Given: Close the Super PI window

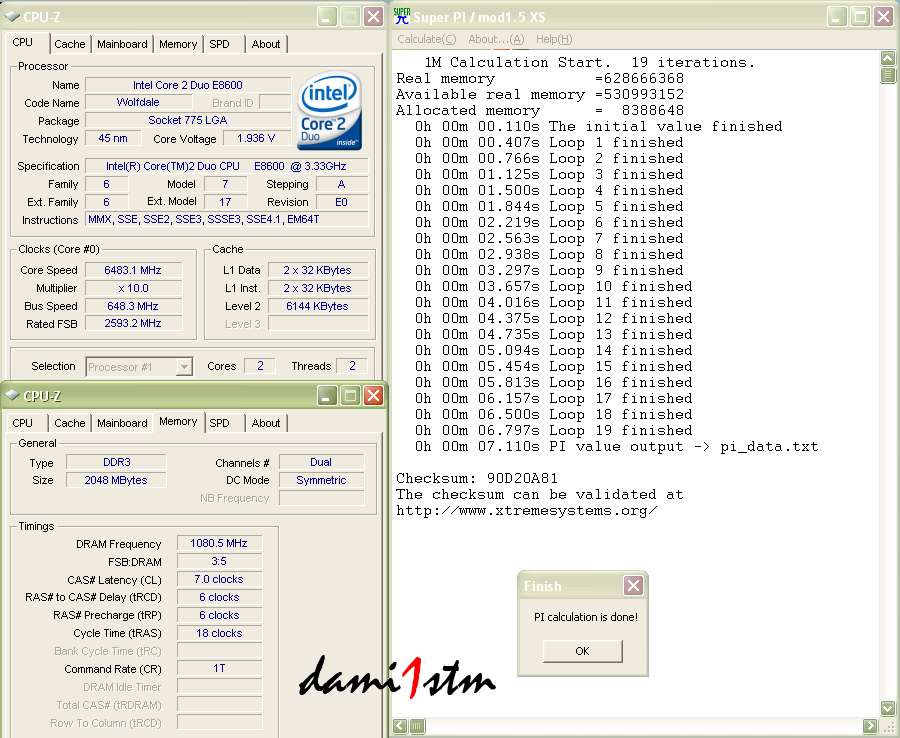Looking at the screenshot, I should click(884, 17).
